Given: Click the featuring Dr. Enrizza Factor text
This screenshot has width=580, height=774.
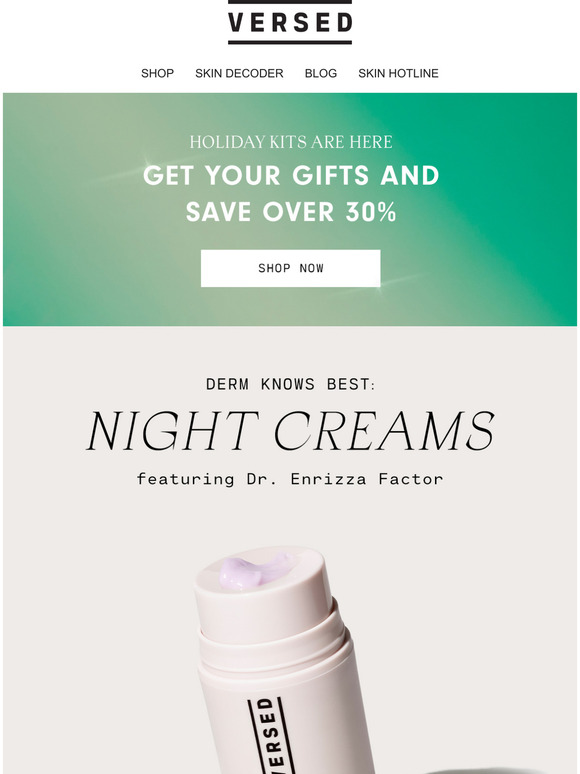Looking at the screenshot, I should pyautogui.click(x=290, y=479).
